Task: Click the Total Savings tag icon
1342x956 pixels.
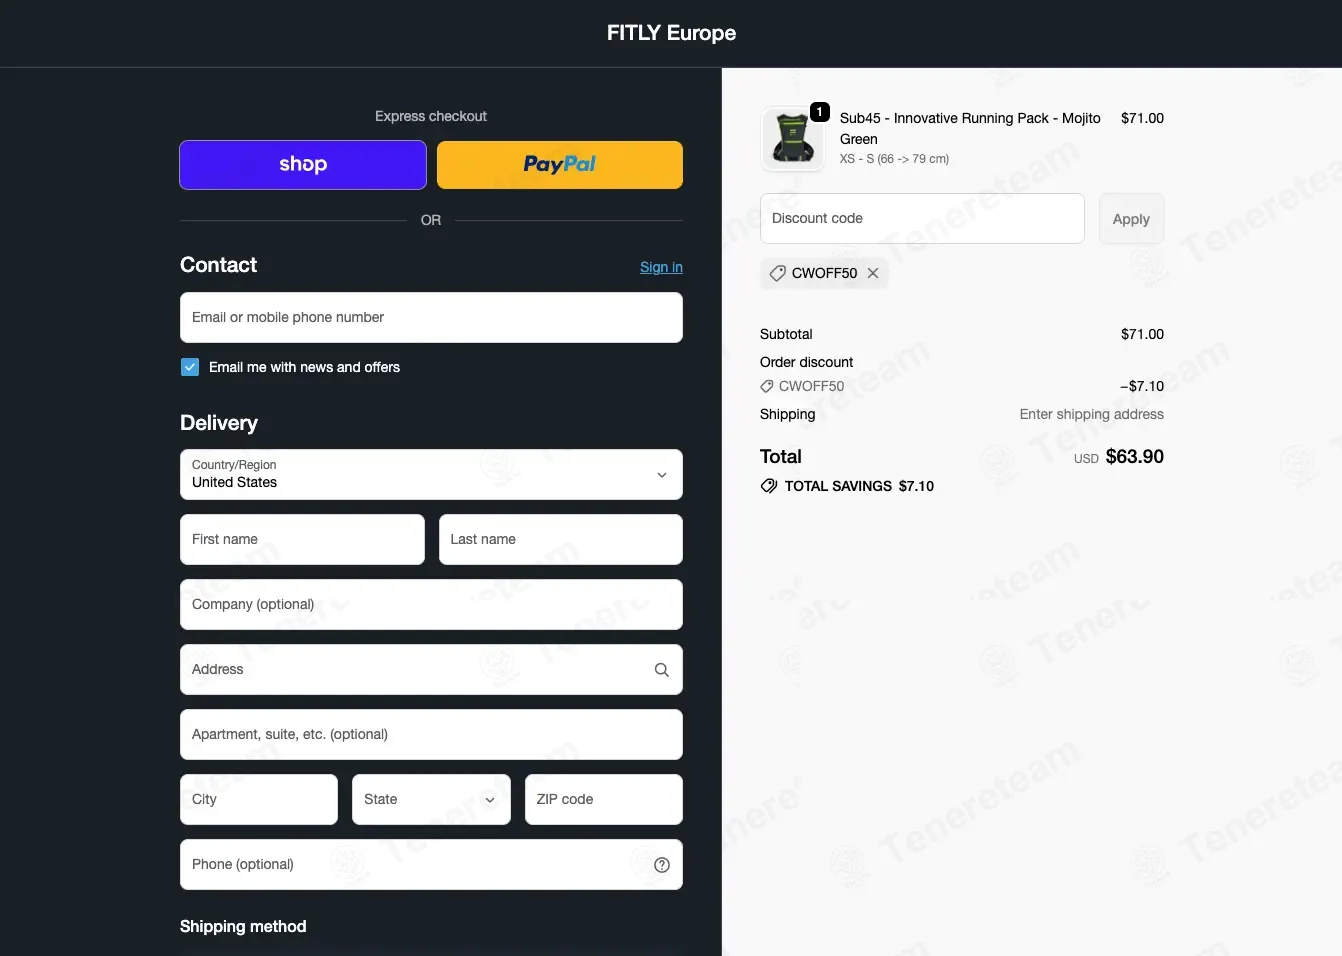Action: pos(769,486)
